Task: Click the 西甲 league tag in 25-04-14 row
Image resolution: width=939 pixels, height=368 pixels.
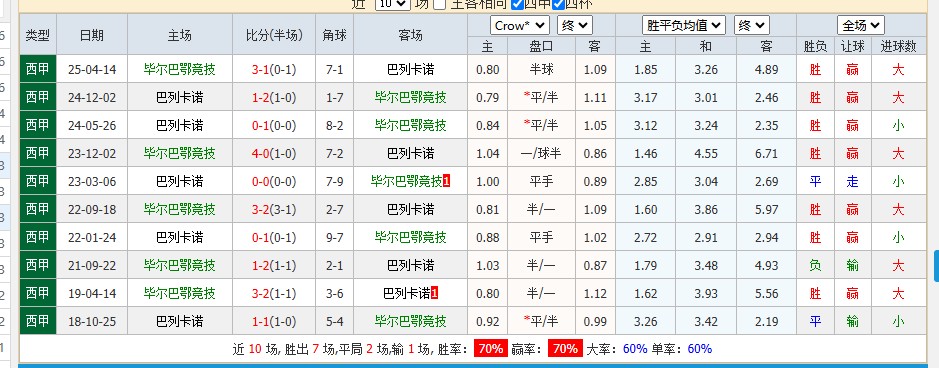Action: point(38,69)
